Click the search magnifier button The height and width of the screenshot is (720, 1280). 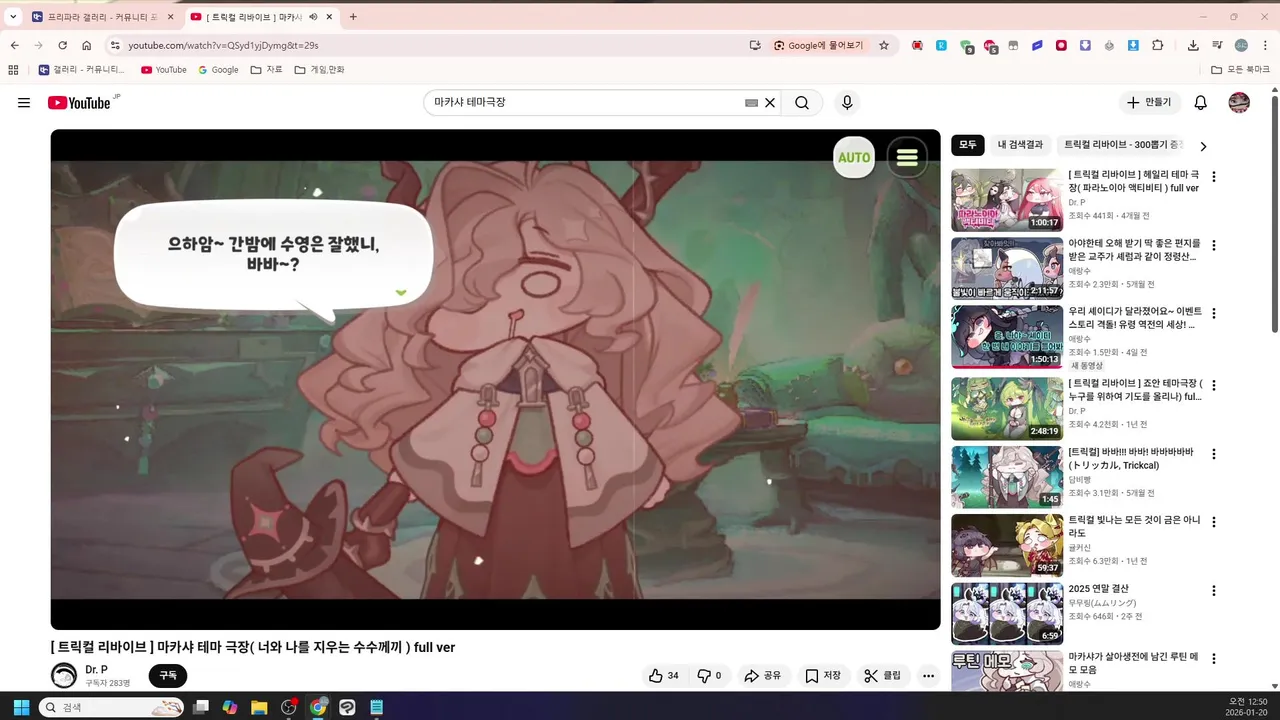[802, 103]
